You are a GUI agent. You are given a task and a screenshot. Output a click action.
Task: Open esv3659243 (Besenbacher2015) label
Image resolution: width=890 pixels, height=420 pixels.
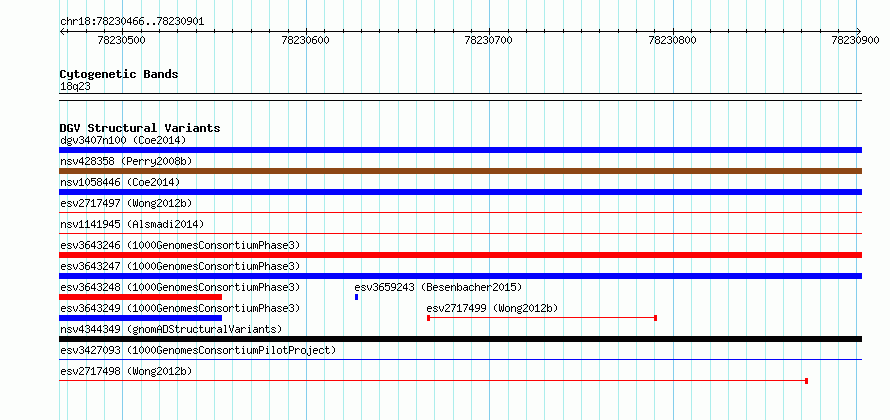(x=438, y=287)
